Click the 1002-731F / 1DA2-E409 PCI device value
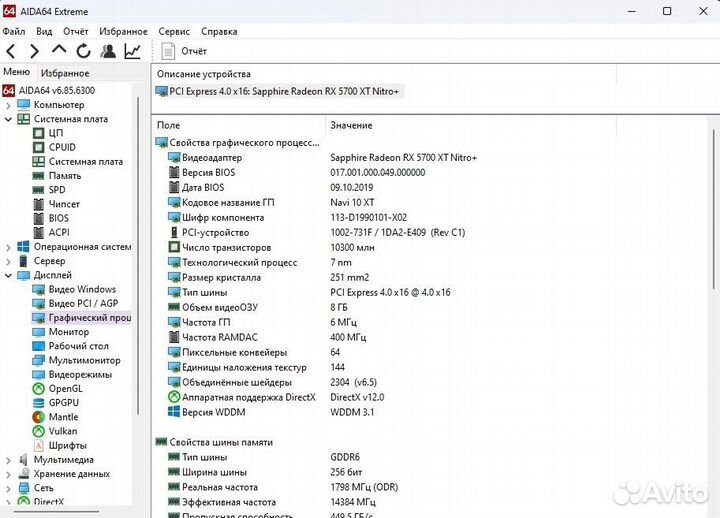This screenshot has height=518, width=720. [398, 233]
